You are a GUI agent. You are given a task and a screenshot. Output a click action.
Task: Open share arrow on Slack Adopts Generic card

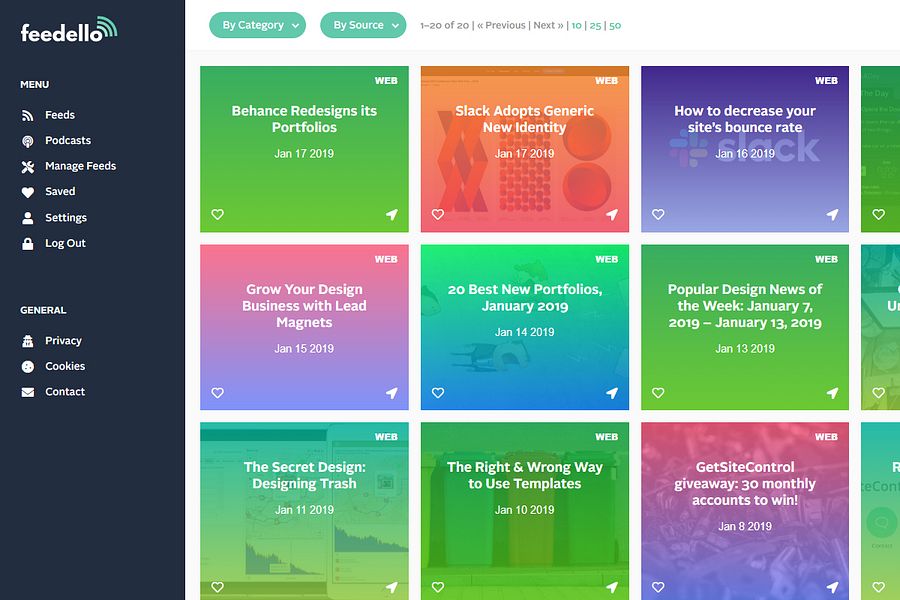(x=612, y=214)
